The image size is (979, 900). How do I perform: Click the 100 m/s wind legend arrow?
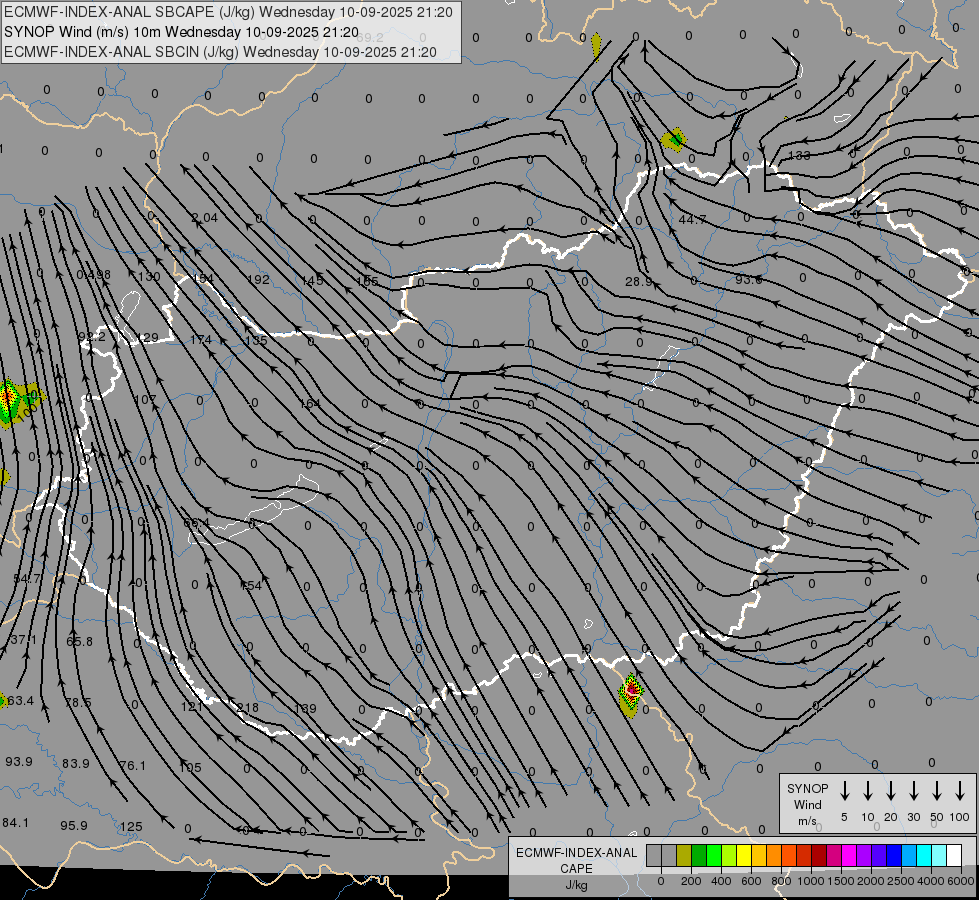pyautogui.click(x=960, y=791)
